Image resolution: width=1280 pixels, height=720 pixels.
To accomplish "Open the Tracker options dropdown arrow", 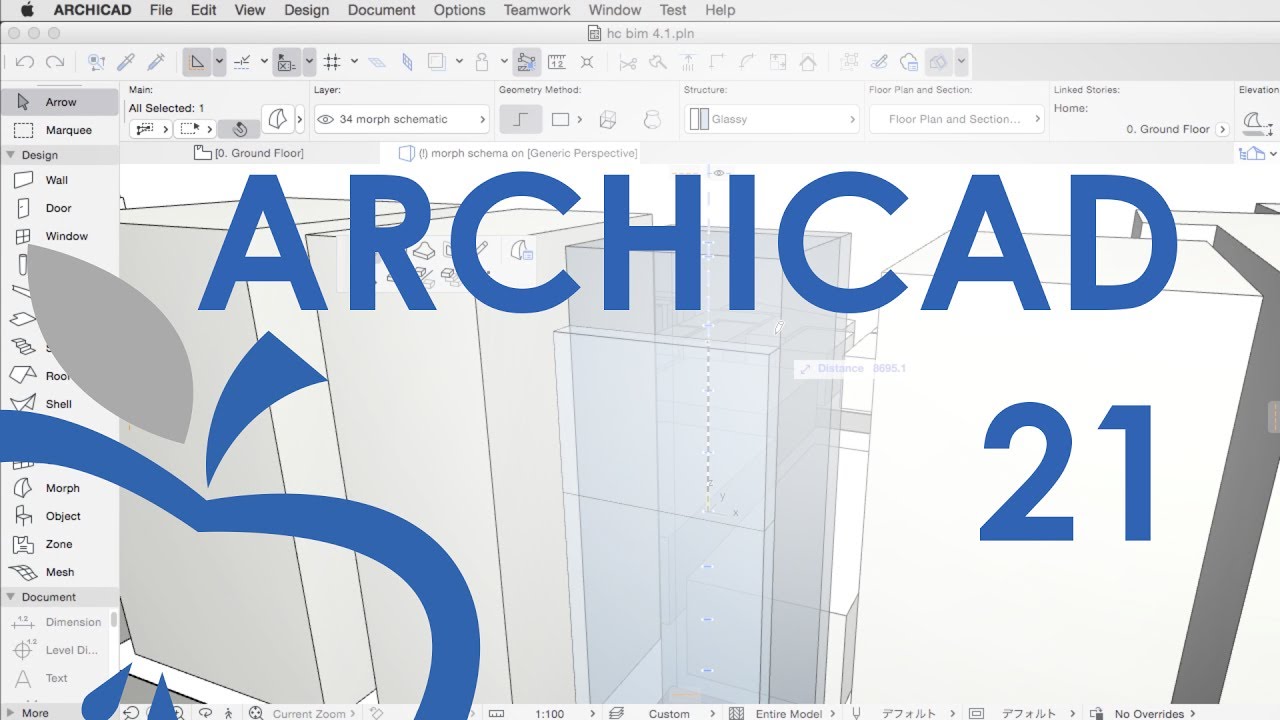I will [309, 62].
